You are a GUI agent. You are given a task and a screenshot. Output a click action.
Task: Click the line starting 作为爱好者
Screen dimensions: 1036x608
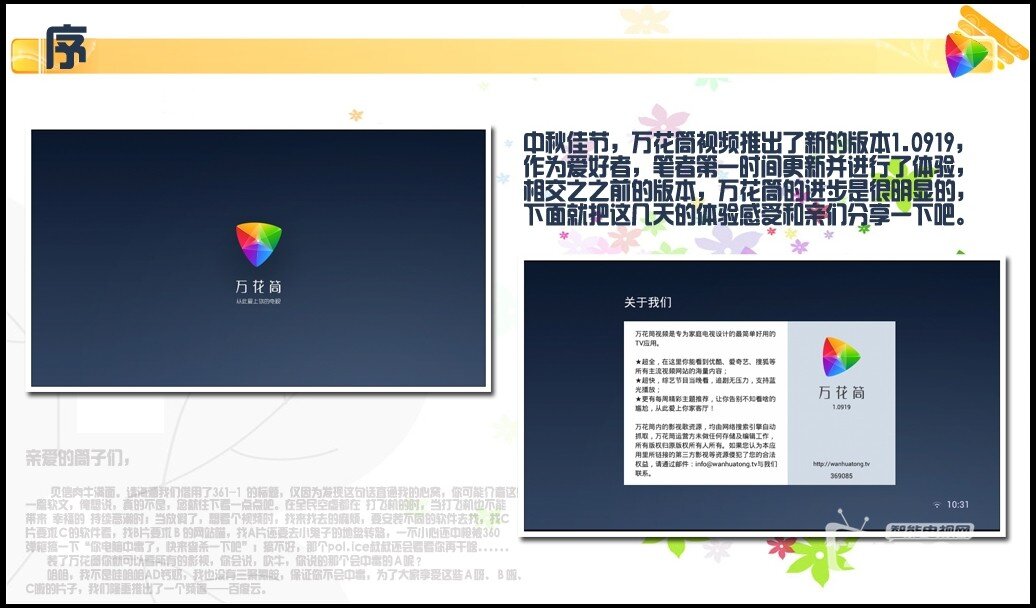tap(745, 167)
